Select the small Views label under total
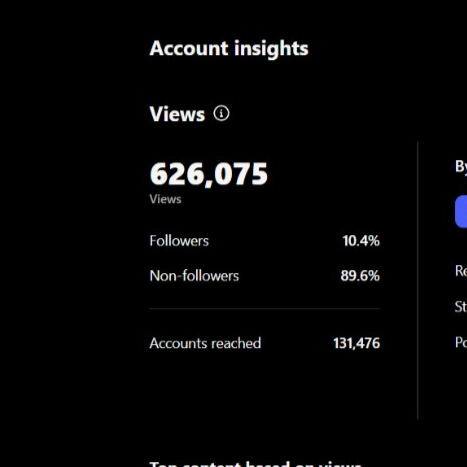 click(165, 199)
